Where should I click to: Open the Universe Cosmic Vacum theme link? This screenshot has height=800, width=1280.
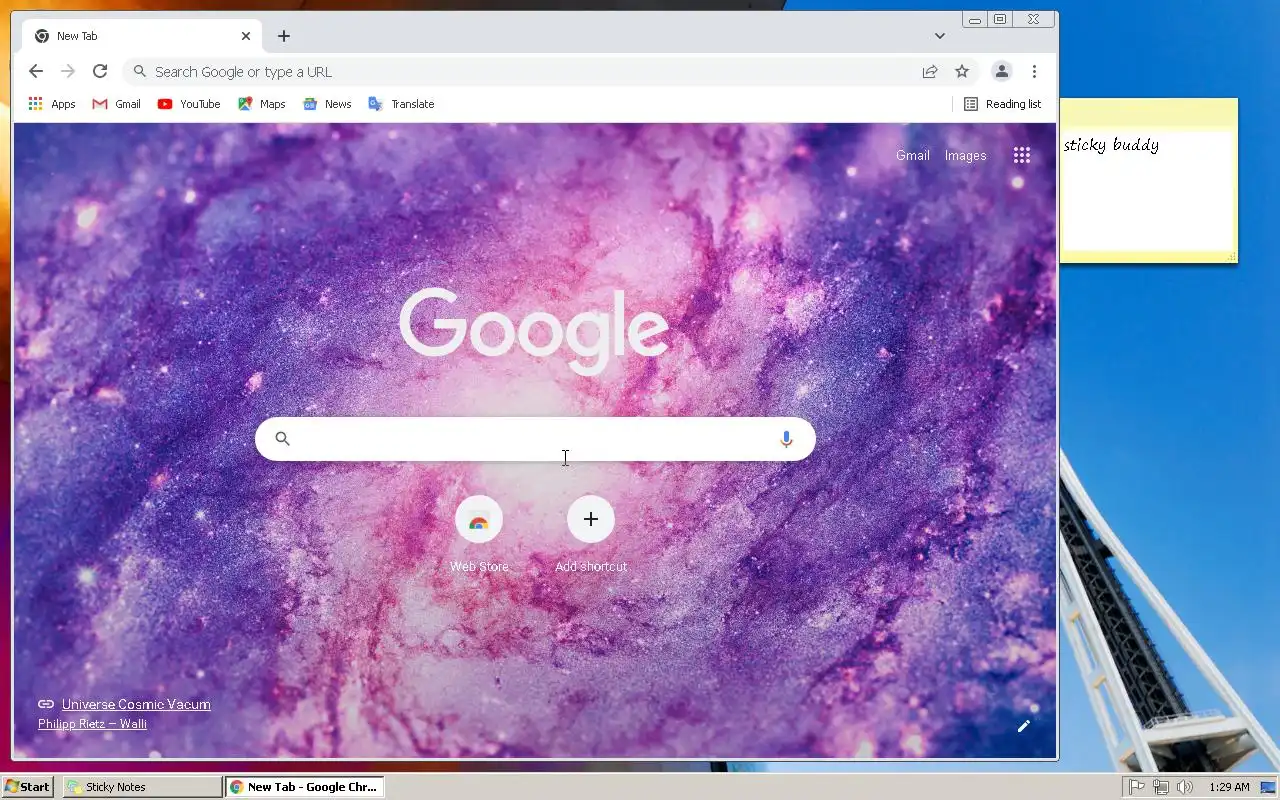click(x=136, y=704)
